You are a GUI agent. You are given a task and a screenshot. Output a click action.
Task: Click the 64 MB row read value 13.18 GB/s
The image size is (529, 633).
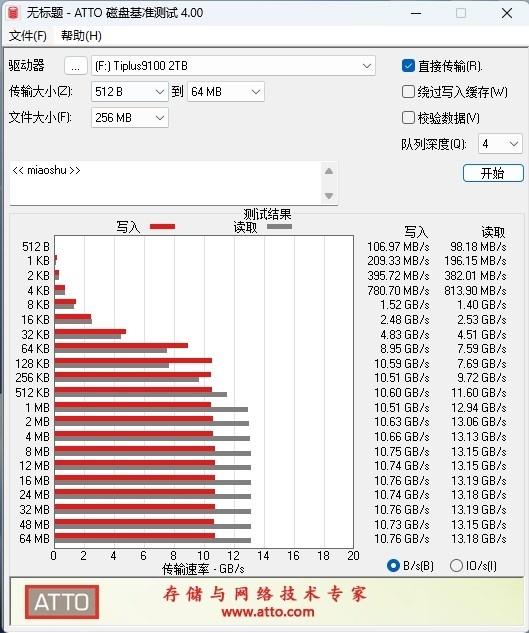(x=479, y=539)
